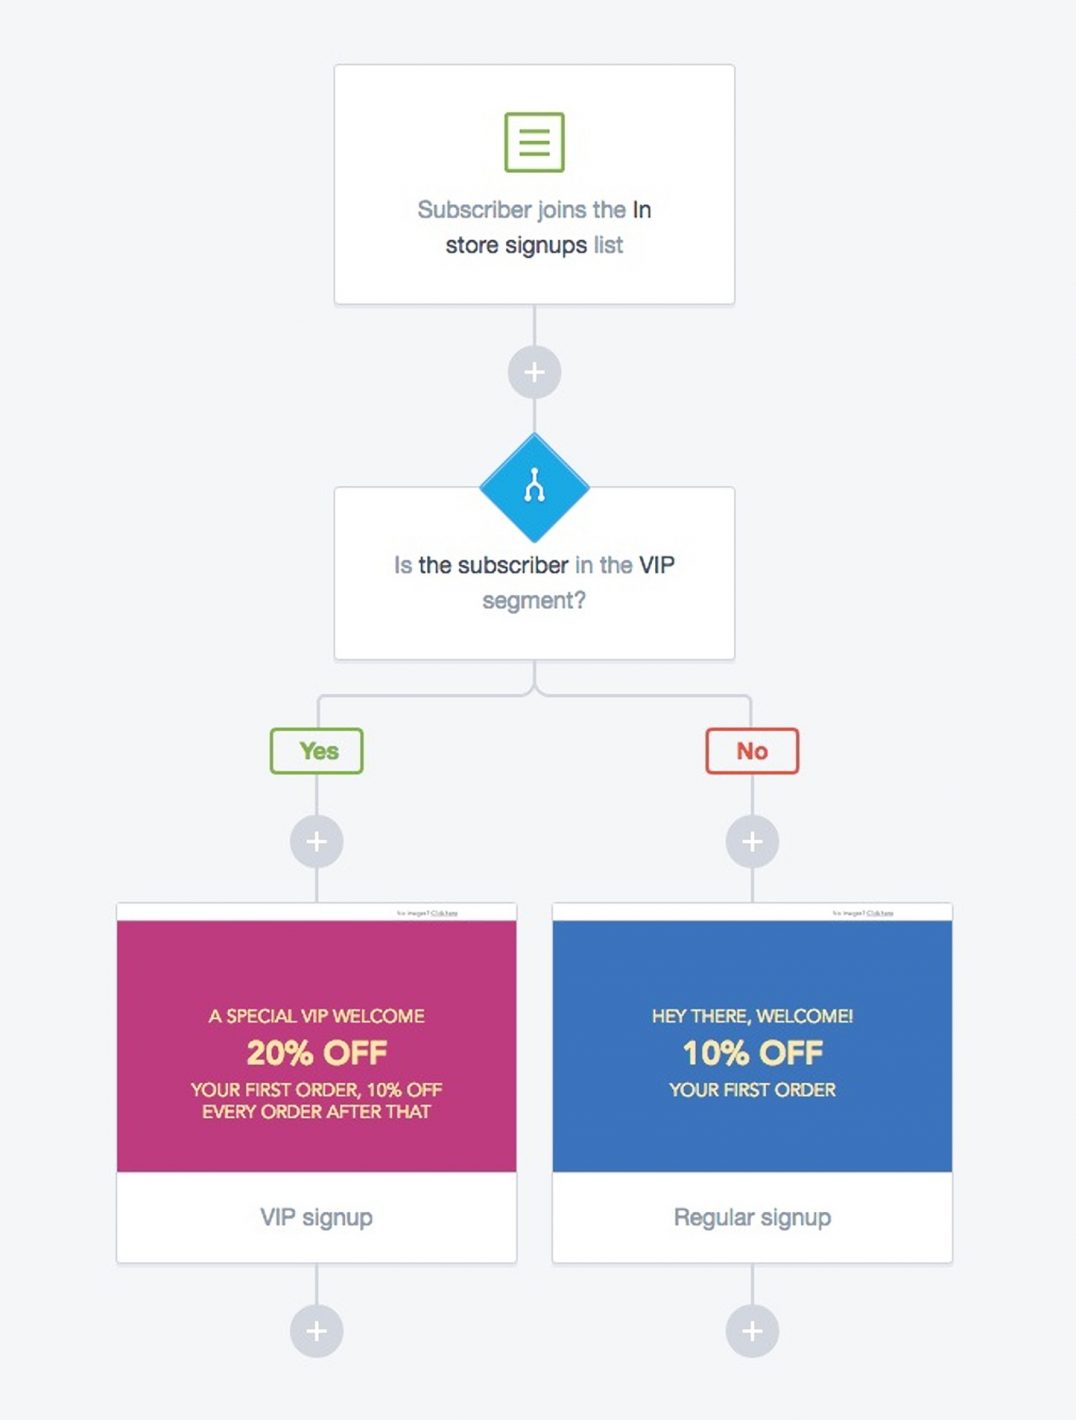Viewport: 1076px width, 1420px height.
Task: Click the 20% OFF headline in VIP email
Action: 316,1053
